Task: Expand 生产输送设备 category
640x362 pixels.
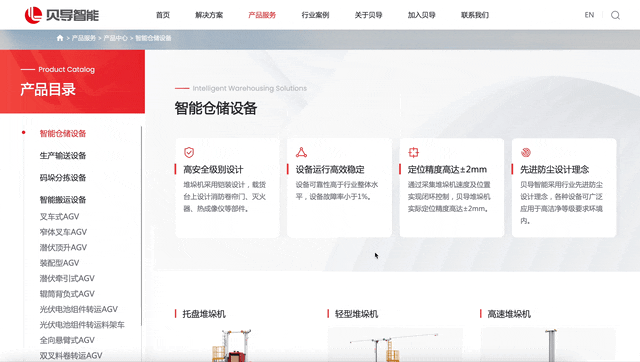Action: [63, 155]
